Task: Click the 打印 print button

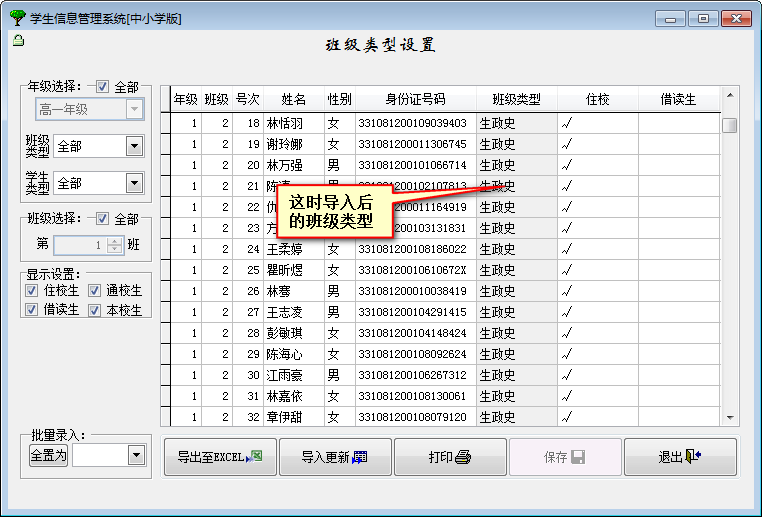Action: (x=449, y=457)
